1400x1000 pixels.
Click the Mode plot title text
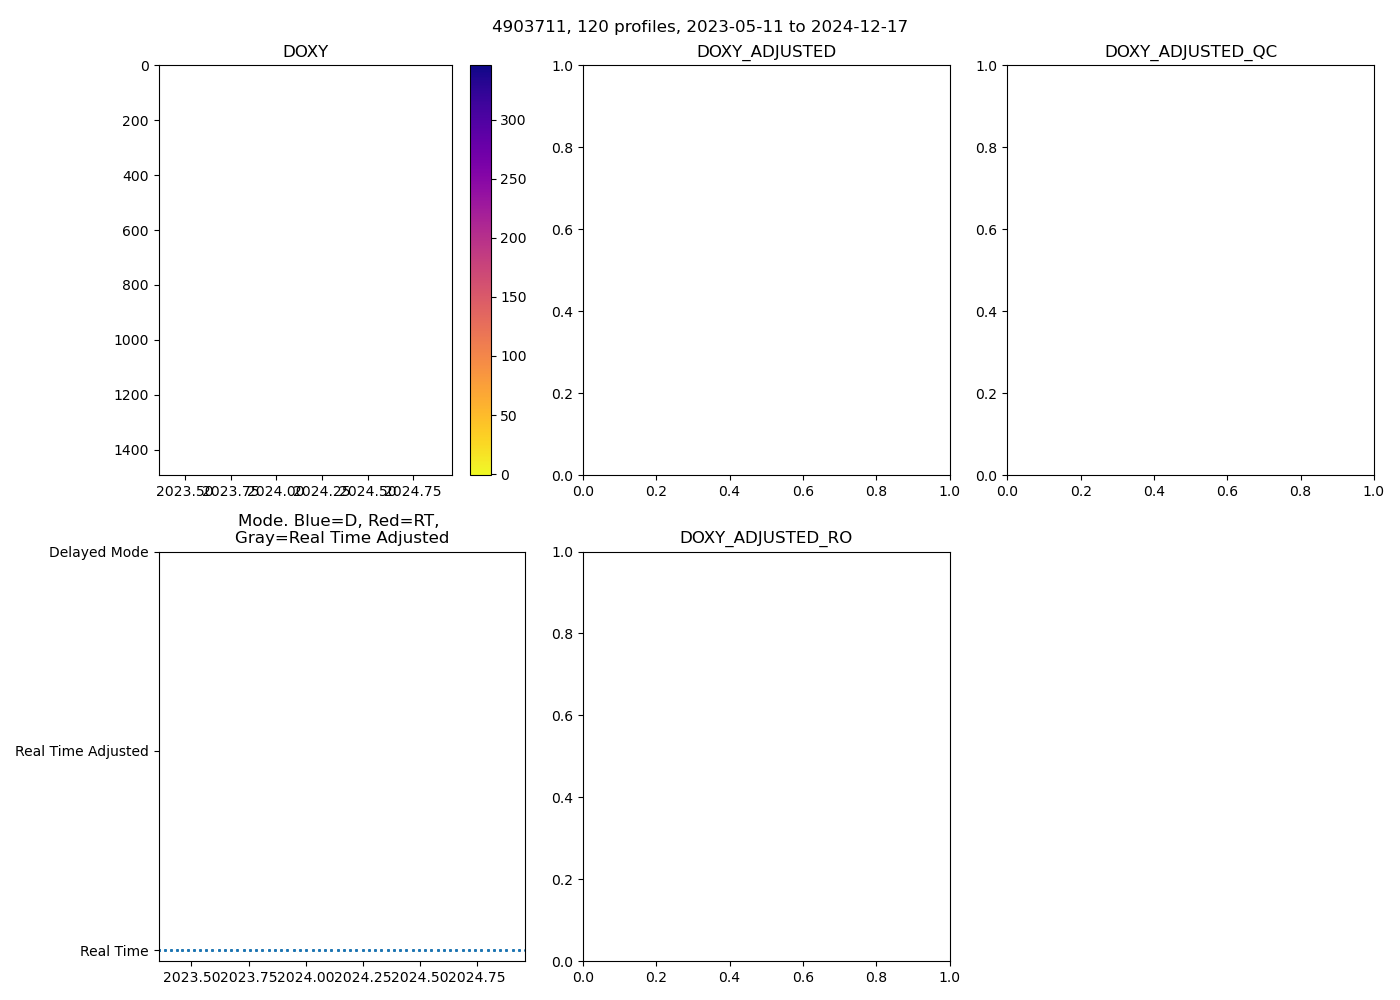coord(341,529)
